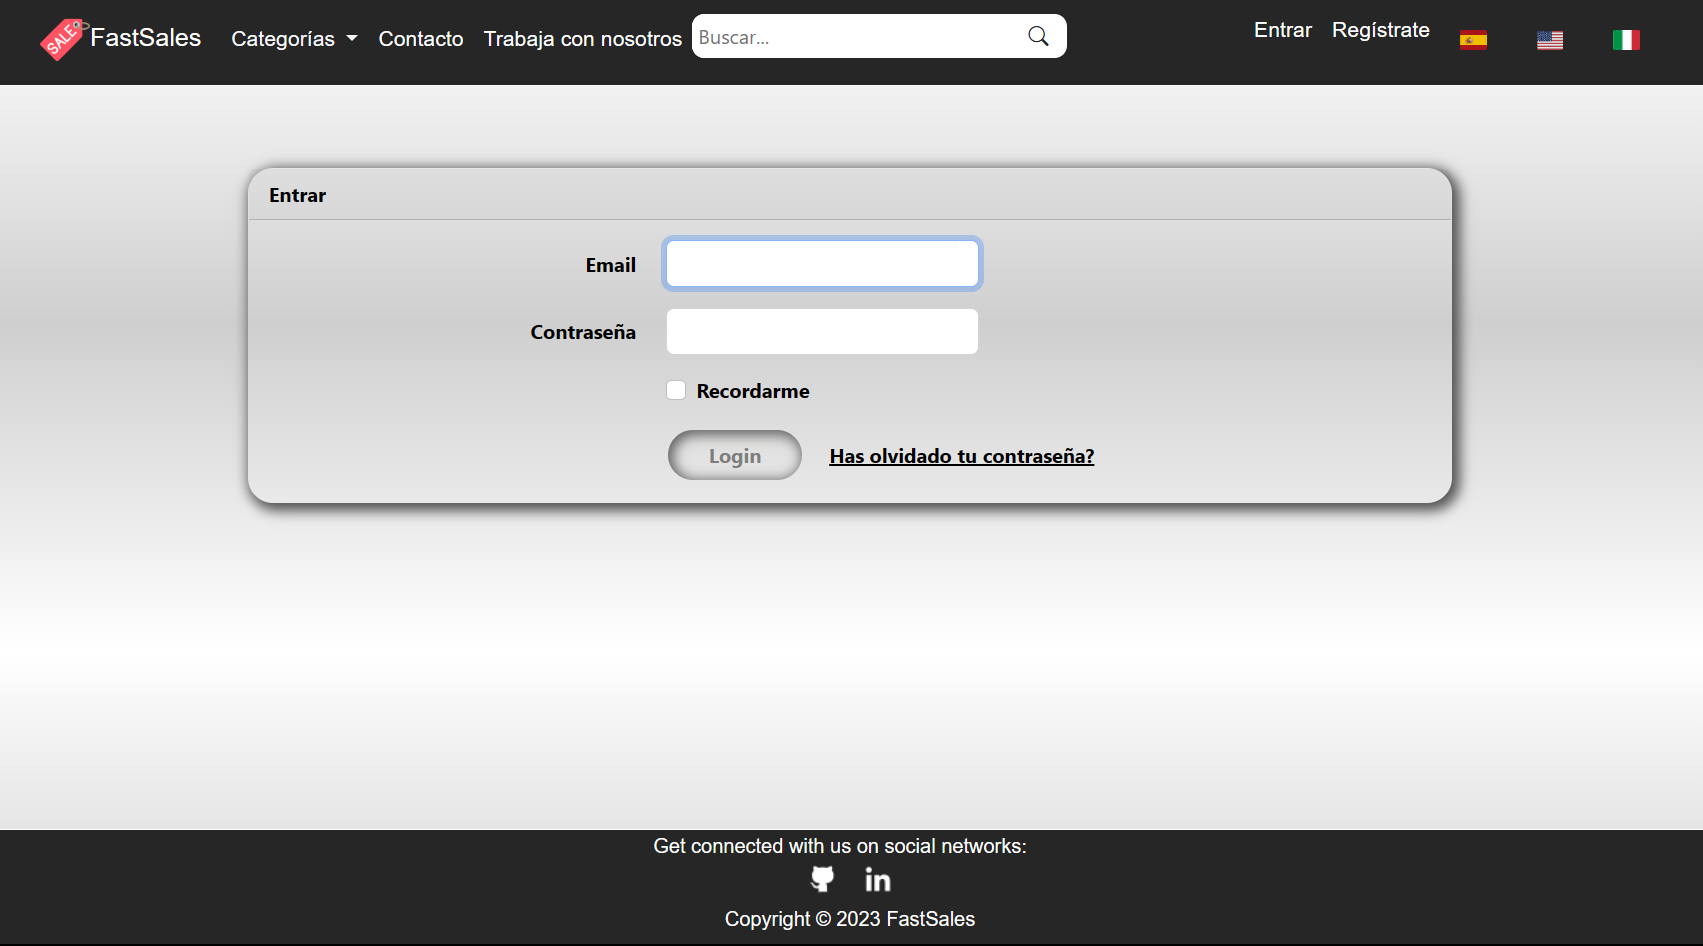
Task: Focus the Contraseña password field
Action: click(x=822, y=331)
